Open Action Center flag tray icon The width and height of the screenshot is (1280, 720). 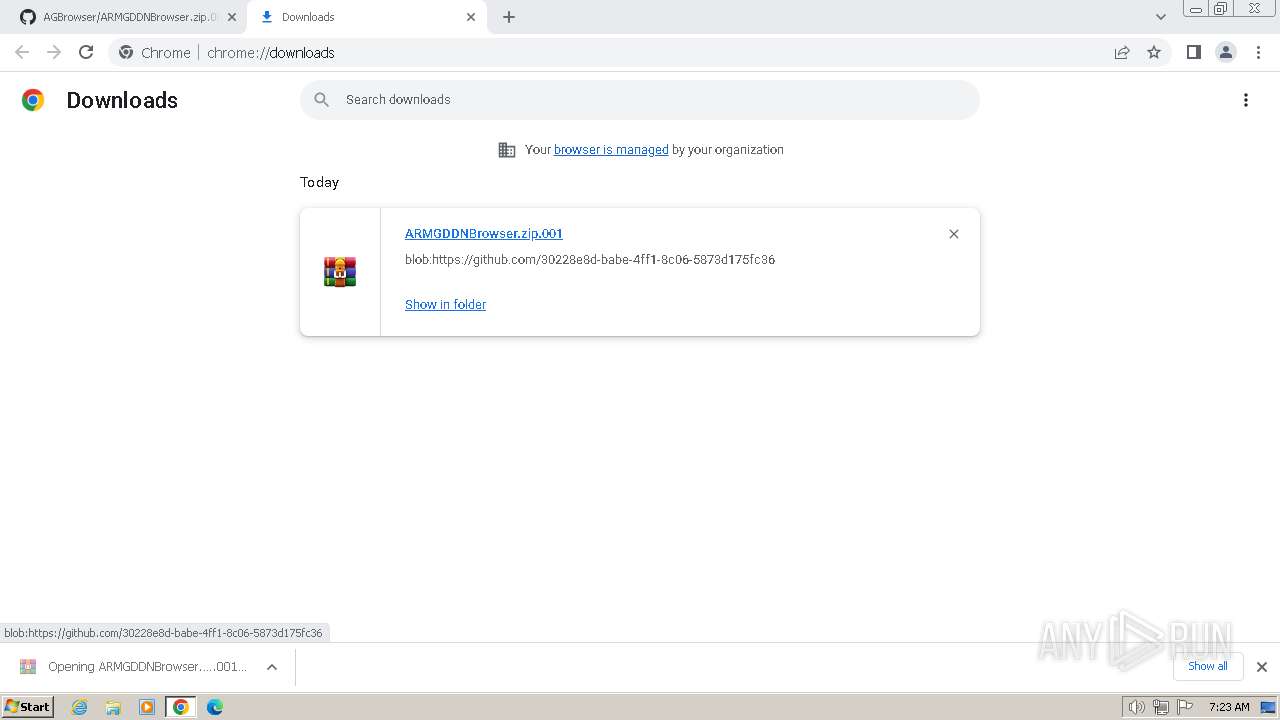[1185, 707]
